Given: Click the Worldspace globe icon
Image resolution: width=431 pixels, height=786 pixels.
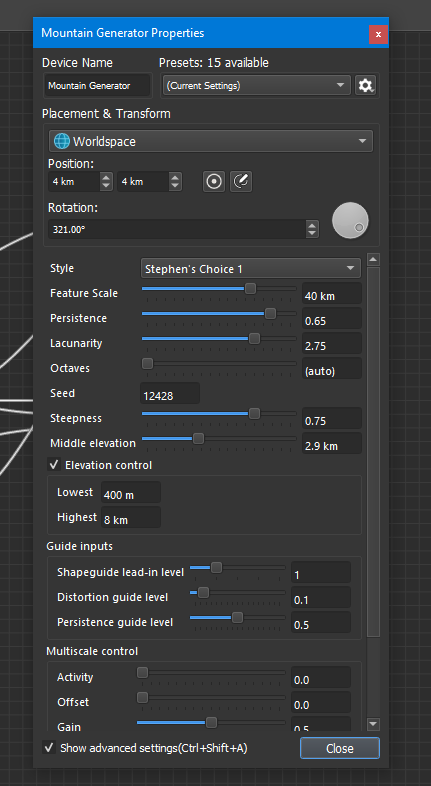Looking at the screenshot, I should 61,141.
